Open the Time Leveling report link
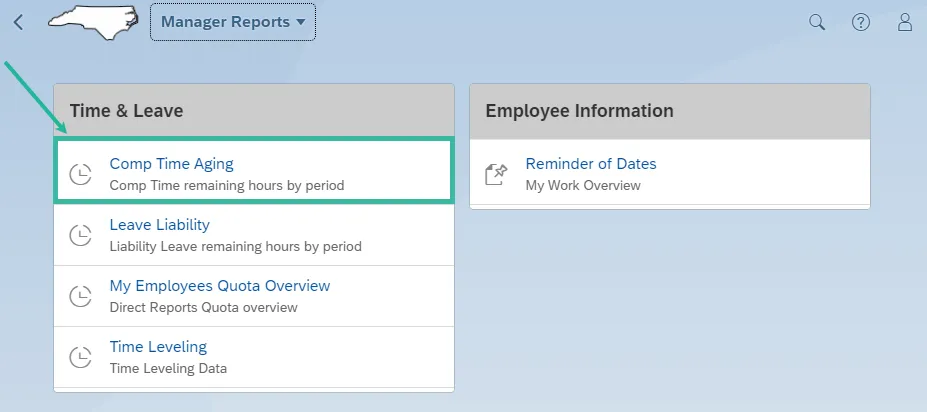The height and width of the screenshot is (412, 927). (158, 347)
